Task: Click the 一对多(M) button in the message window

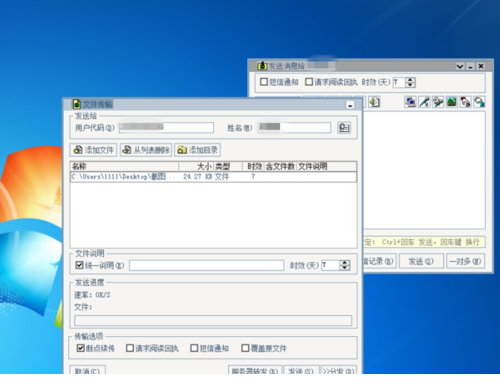Action: (x=465, y=261)
